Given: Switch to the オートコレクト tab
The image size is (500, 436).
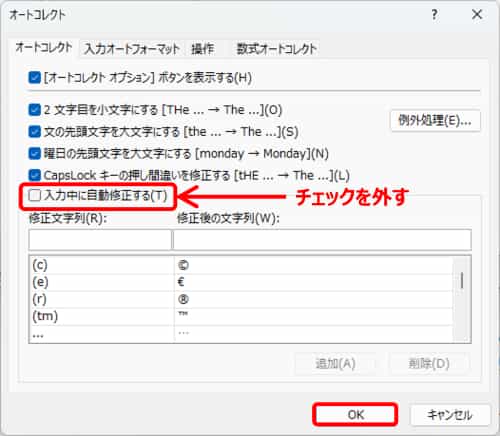Looking at the screenshot, I should [44, 48].
